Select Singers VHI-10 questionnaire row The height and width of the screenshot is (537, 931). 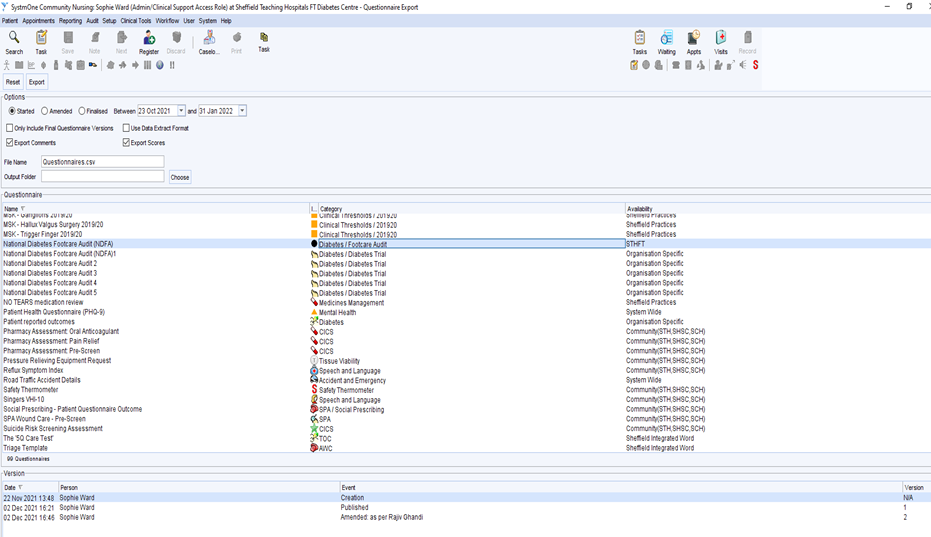(466, 399)
